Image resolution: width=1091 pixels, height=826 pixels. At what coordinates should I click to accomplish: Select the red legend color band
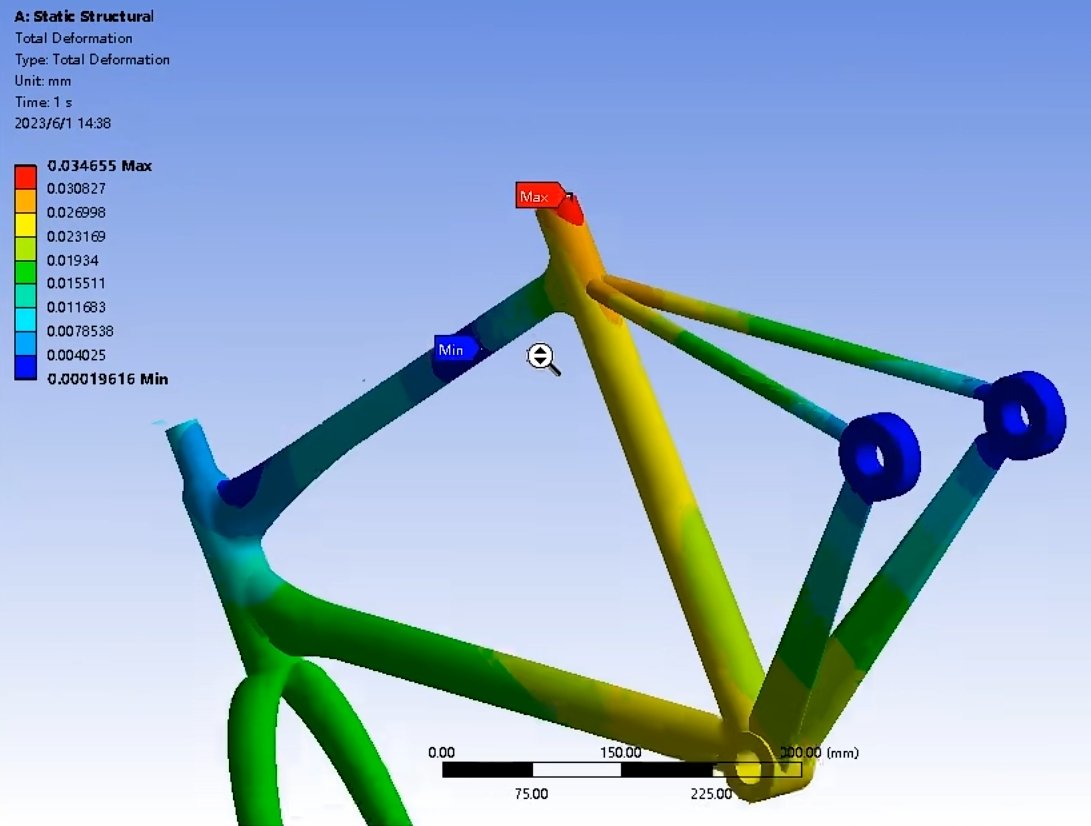point(28,177)
